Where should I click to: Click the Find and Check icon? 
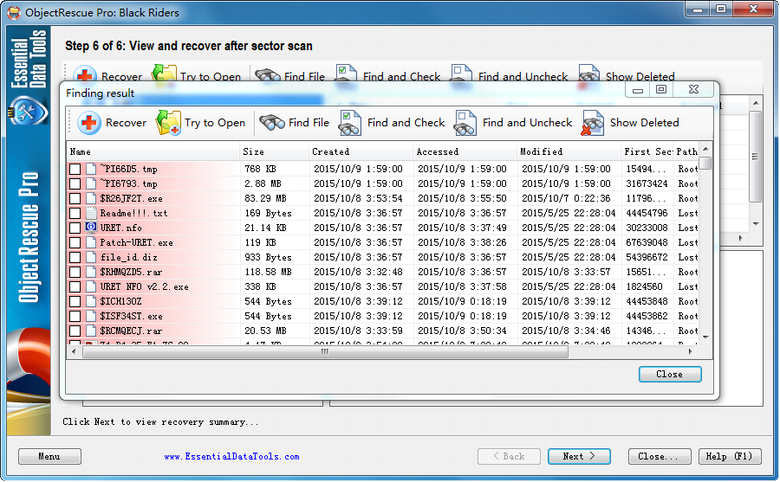click(350, 123)
